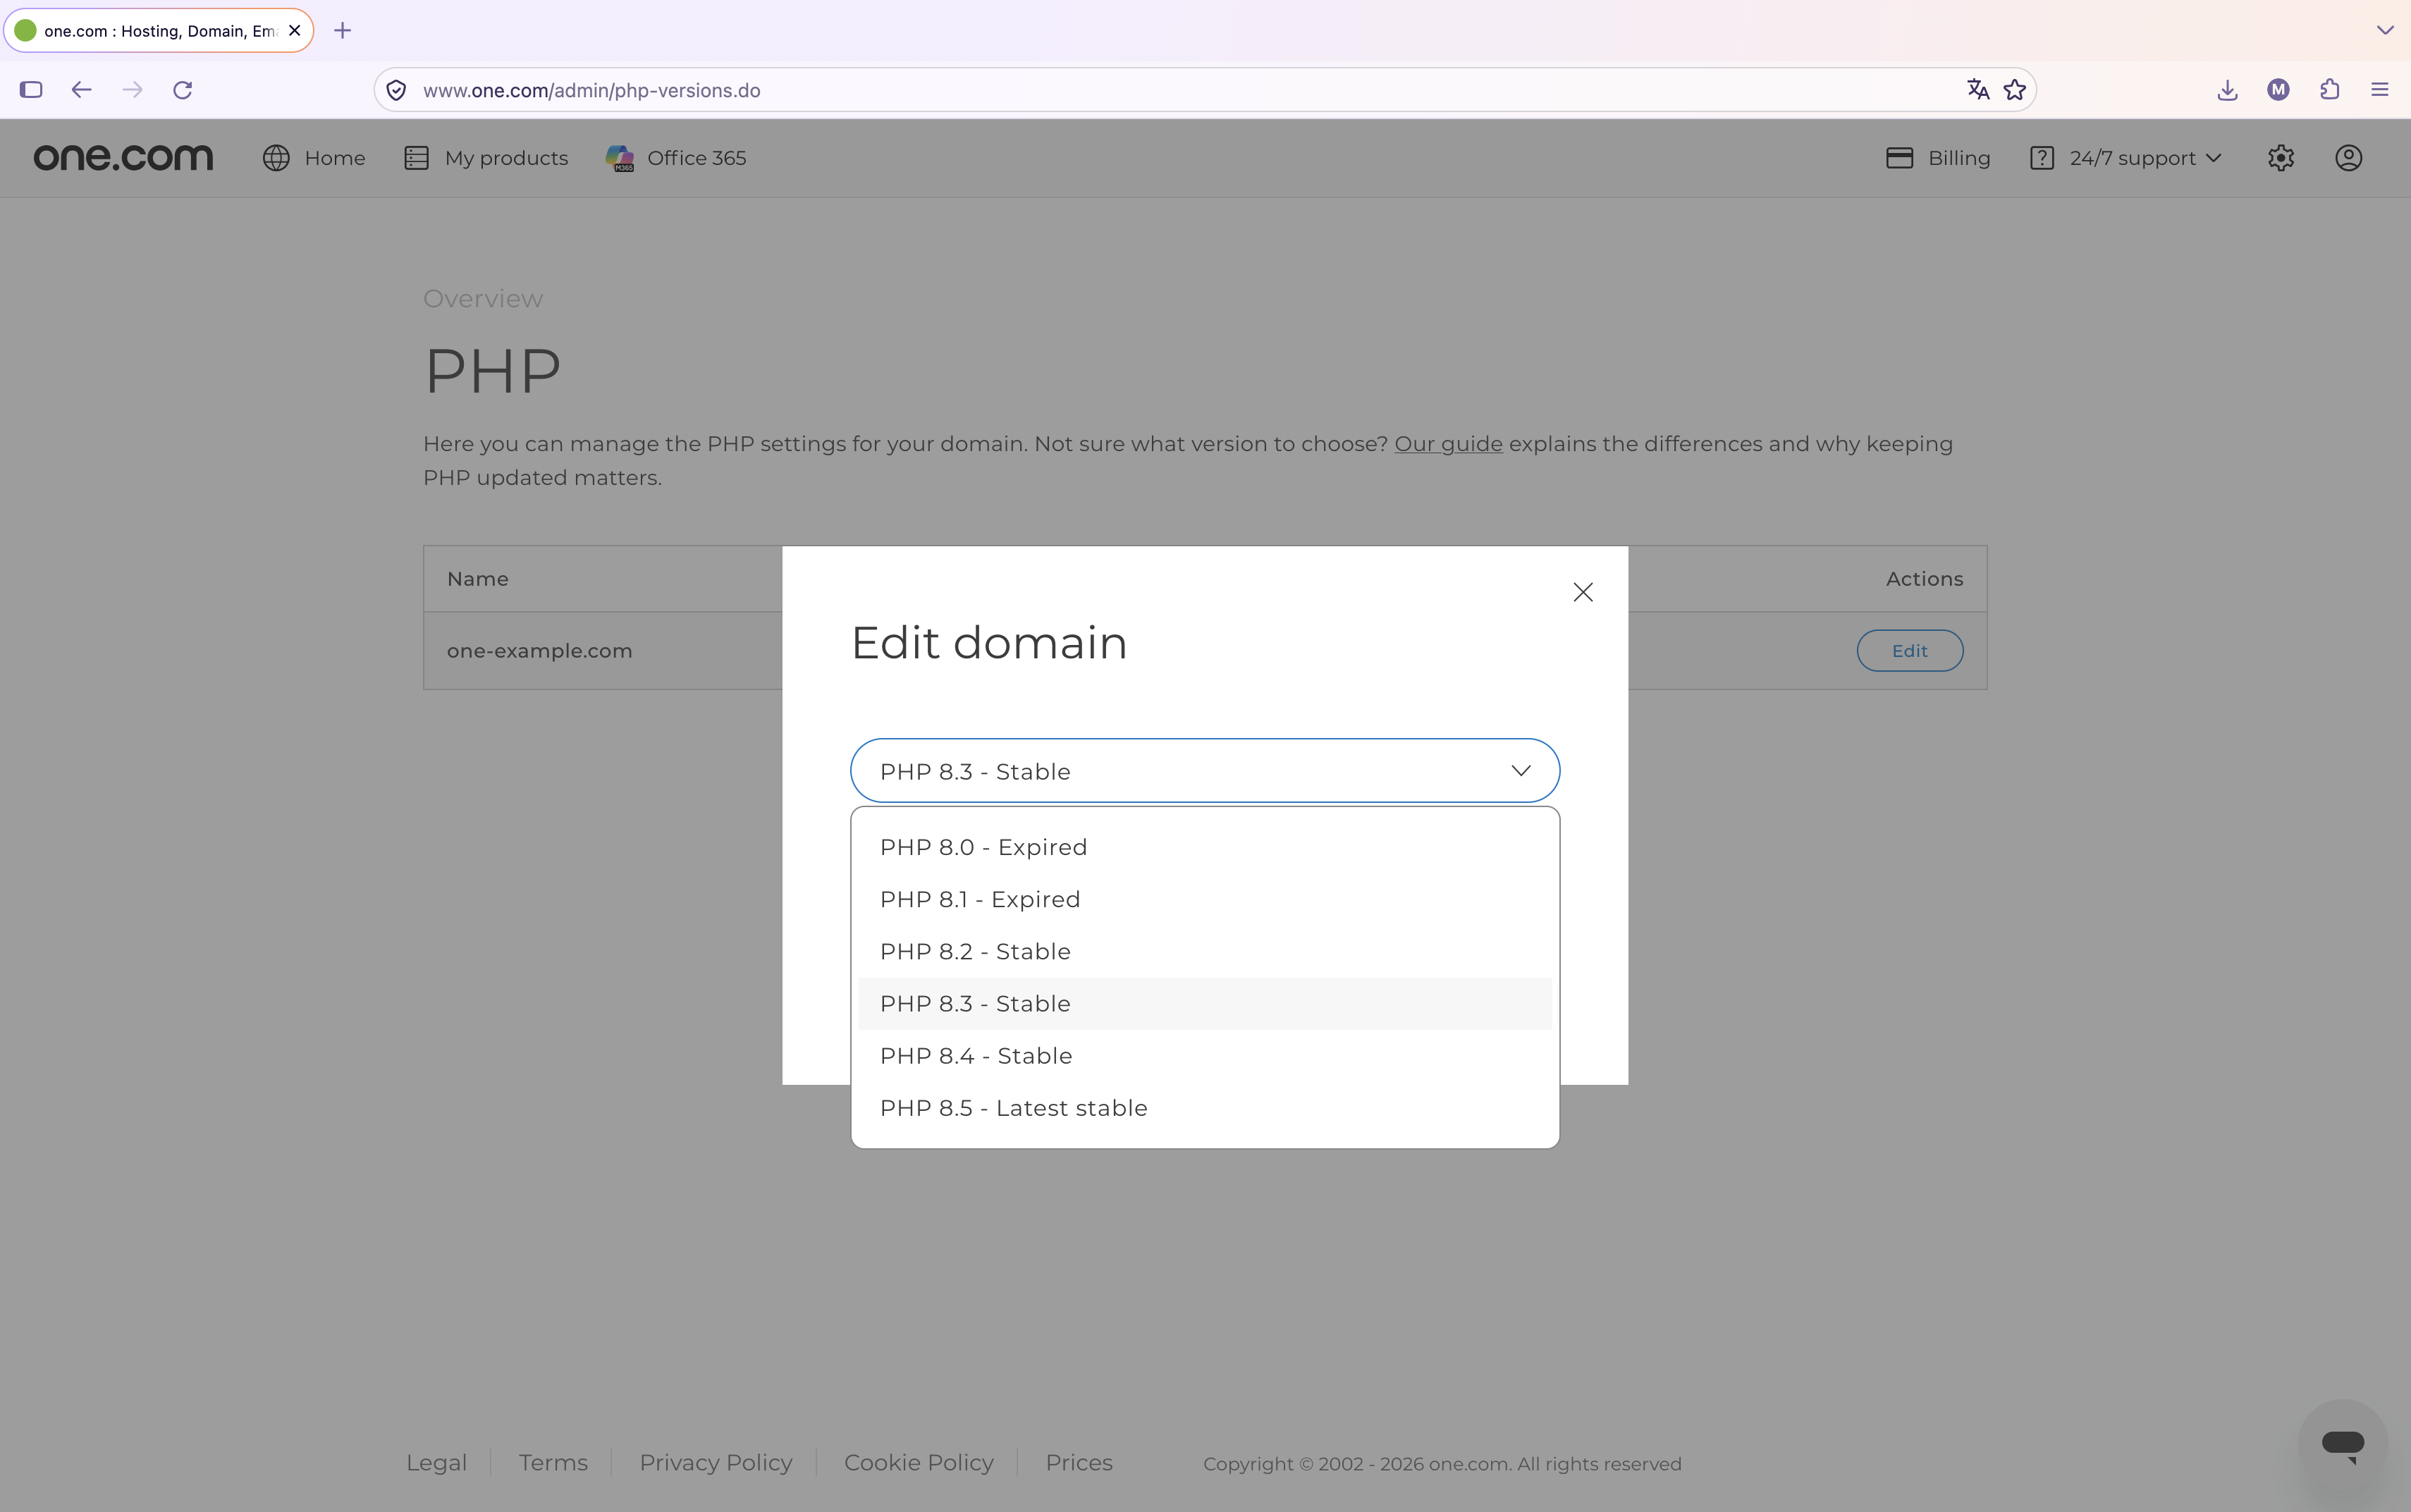Viewport: 2411px width, 1512px height.
Task: Open the browser profile M avatar
Action: (x=2278, y=90)
